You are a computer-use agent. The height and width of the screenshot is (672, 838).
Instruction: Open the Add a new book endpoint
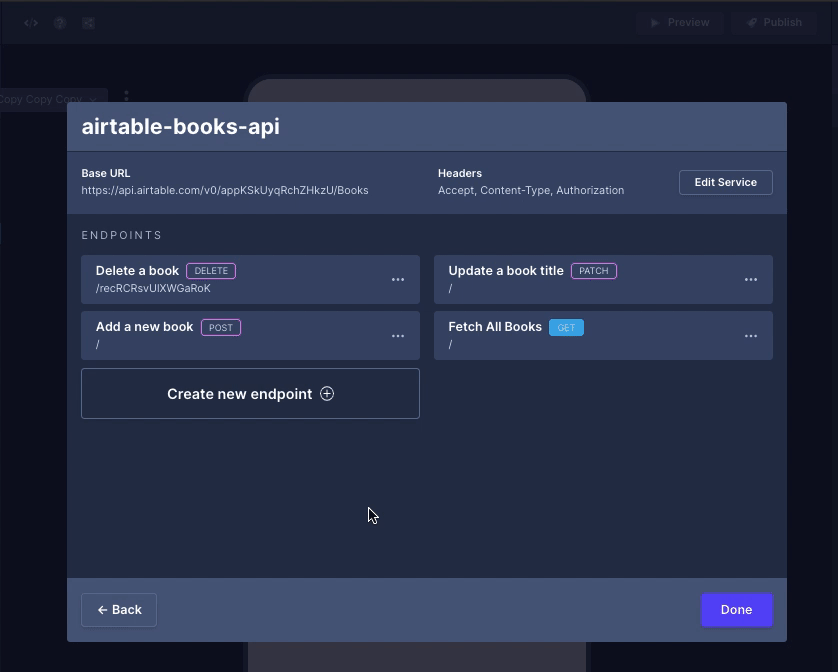click(250, 336)
